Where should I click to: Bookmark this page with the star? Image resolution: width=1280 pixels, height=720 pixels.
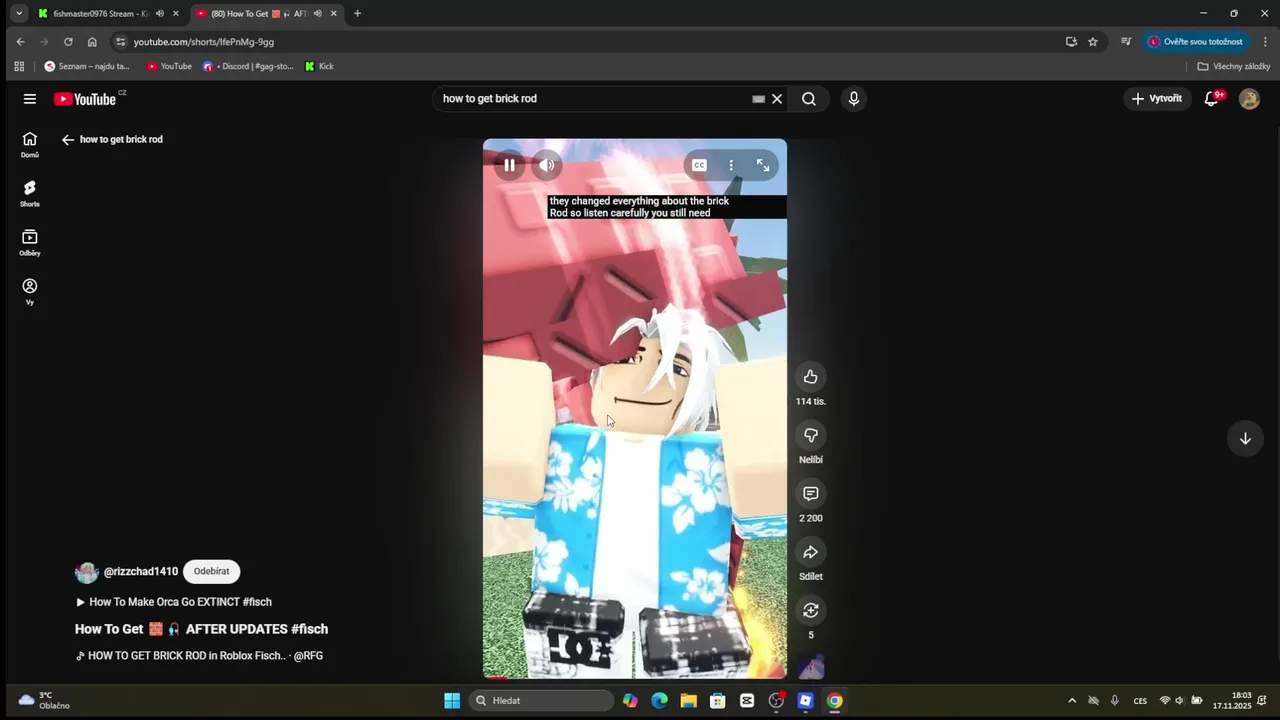[x=1093, y=42]
